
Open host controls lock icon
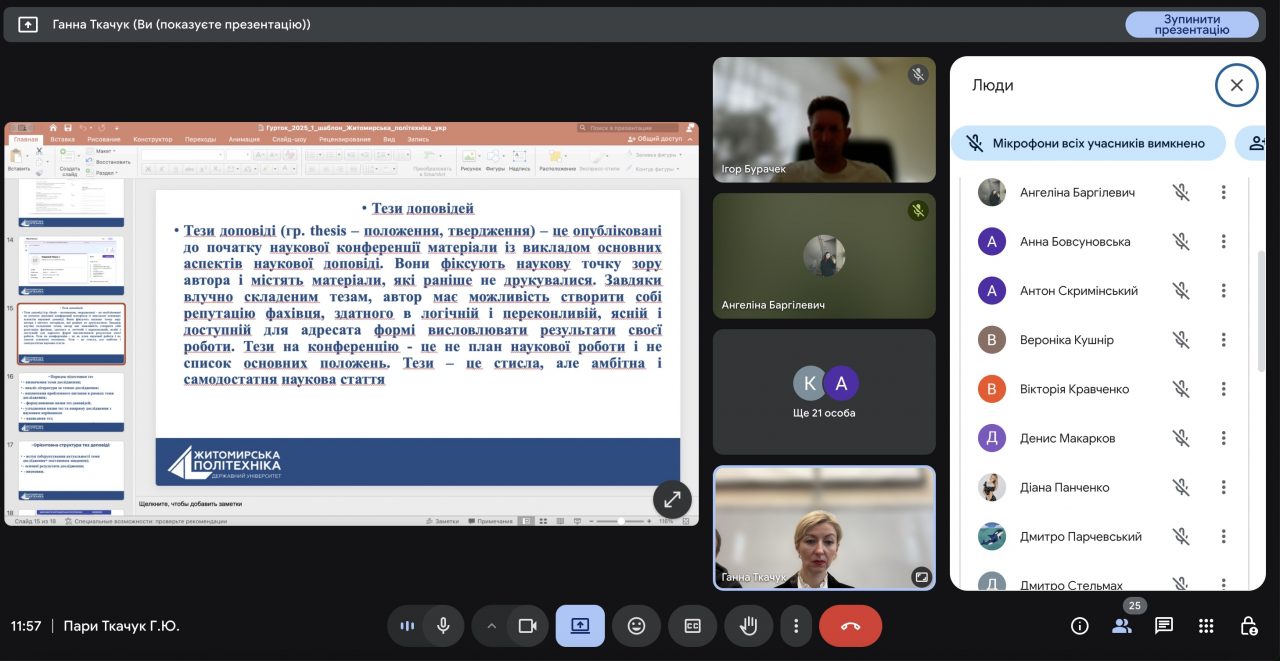[1248, 626]
